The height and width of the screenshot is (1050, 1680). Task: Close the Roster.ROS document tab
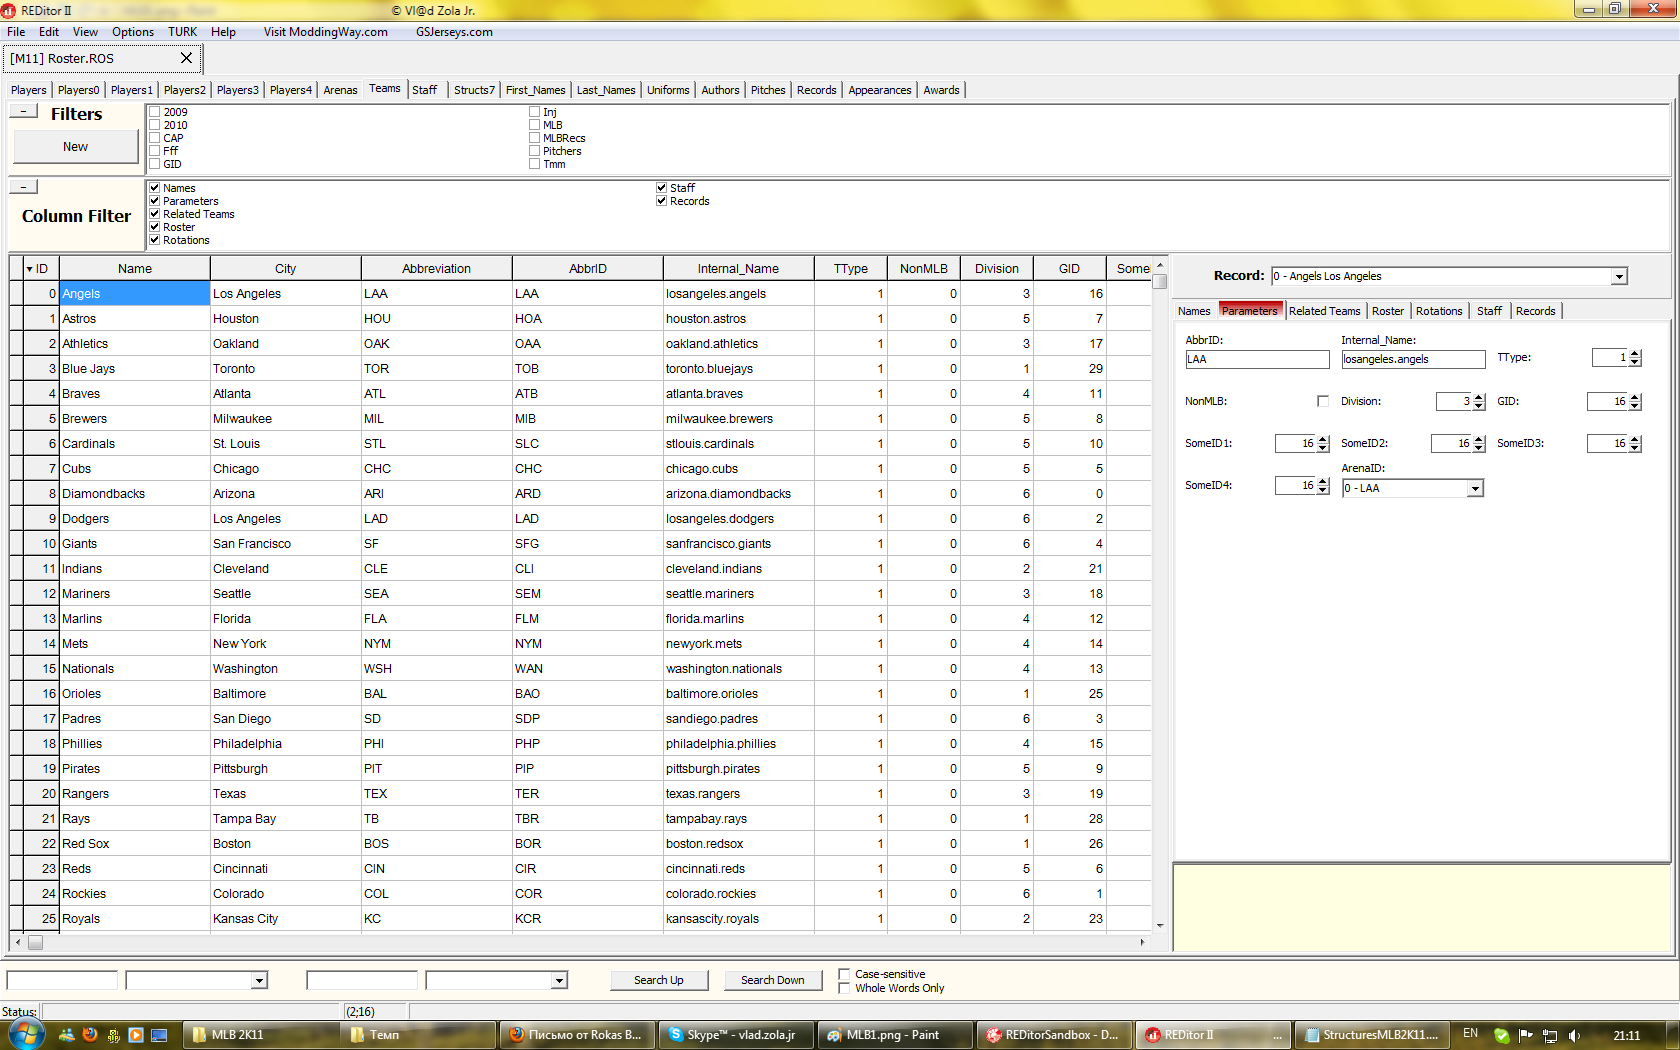point(186,58)
